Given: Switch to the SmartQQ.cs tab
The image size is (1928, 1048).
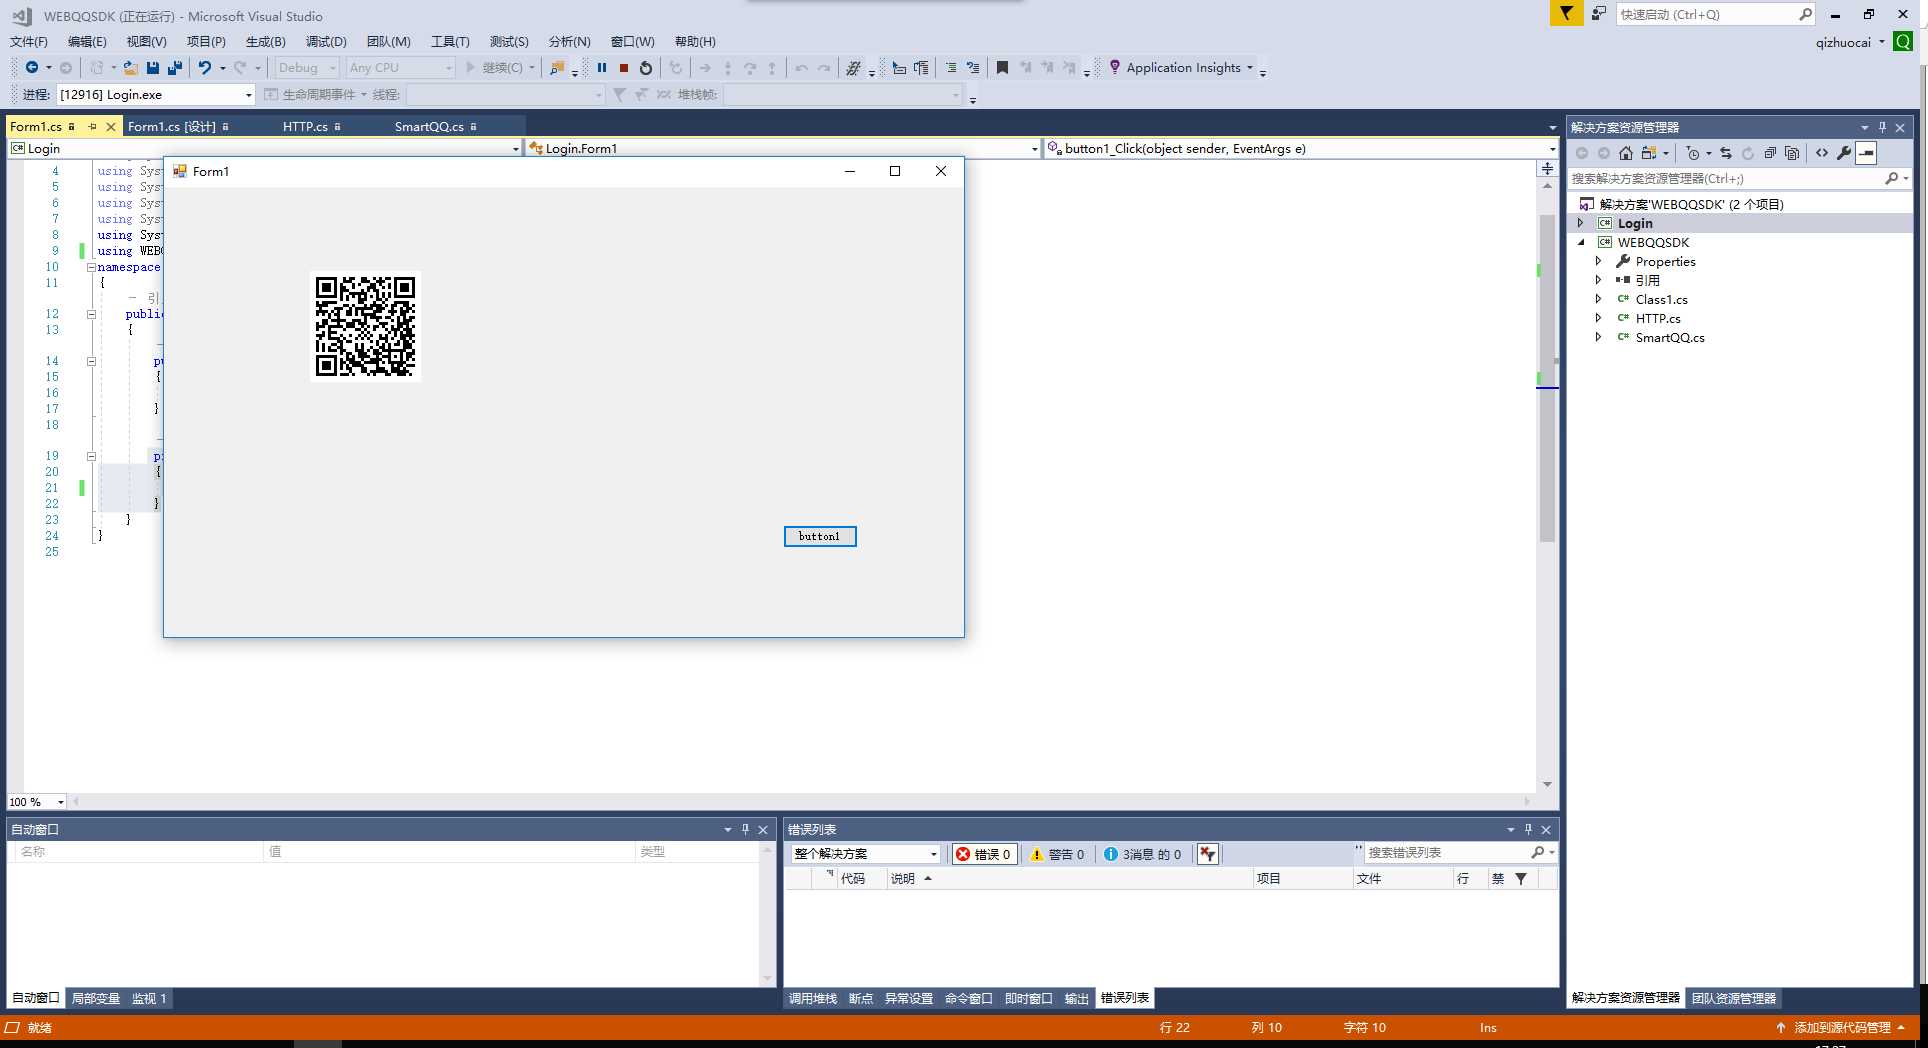Looking at the screenshot, I should (429, 127).
